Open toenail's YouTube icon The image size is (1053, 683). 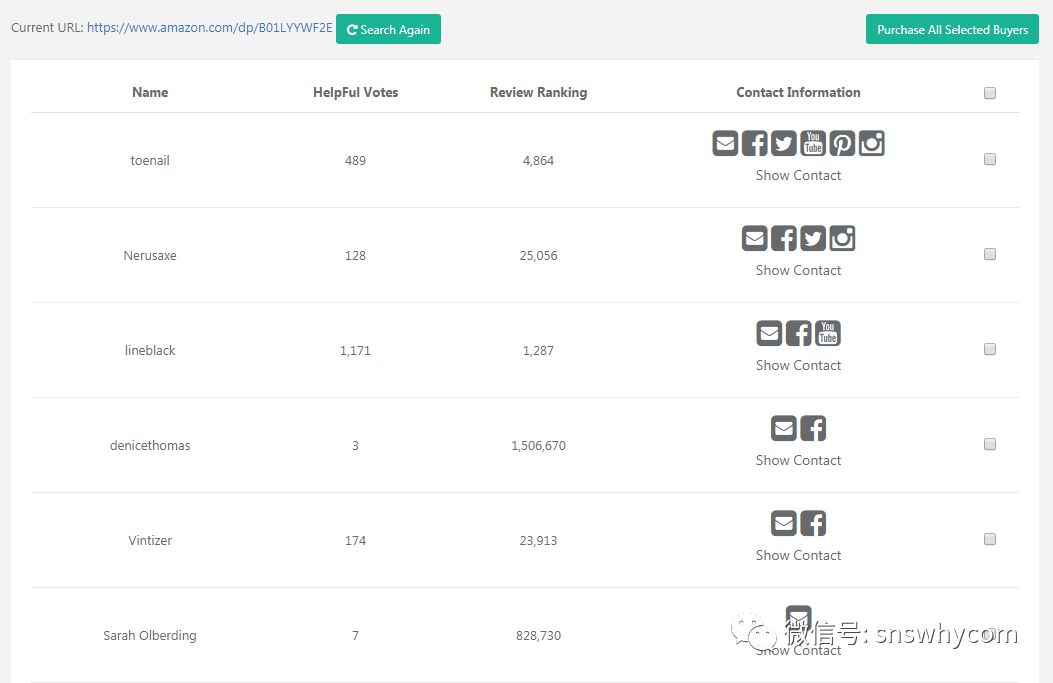click(813, 143)
